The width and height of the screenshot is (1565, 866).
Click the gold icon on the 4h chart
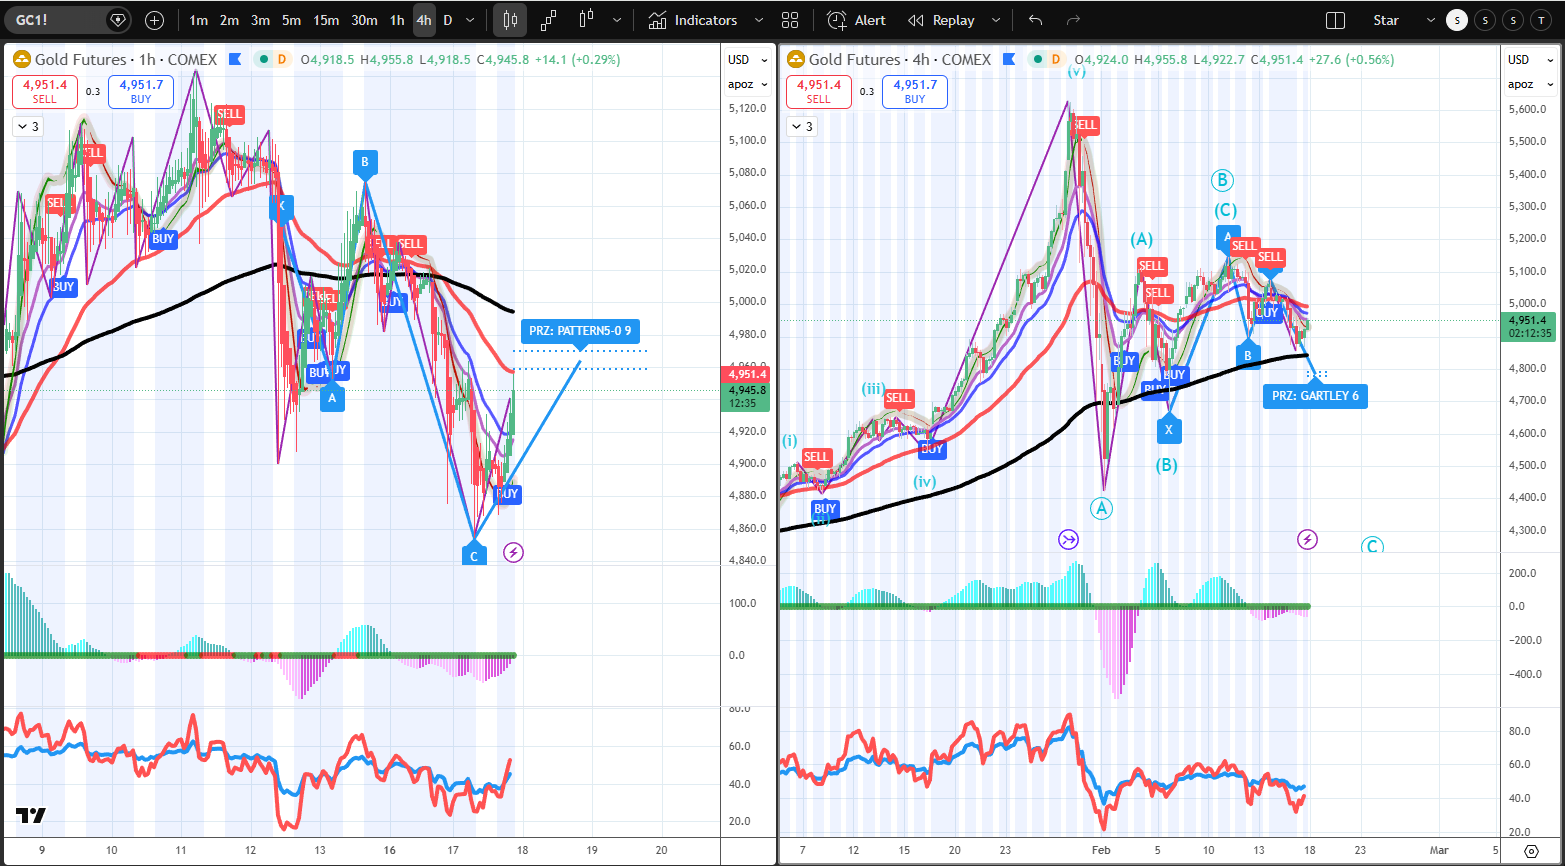tap(796, 59)
